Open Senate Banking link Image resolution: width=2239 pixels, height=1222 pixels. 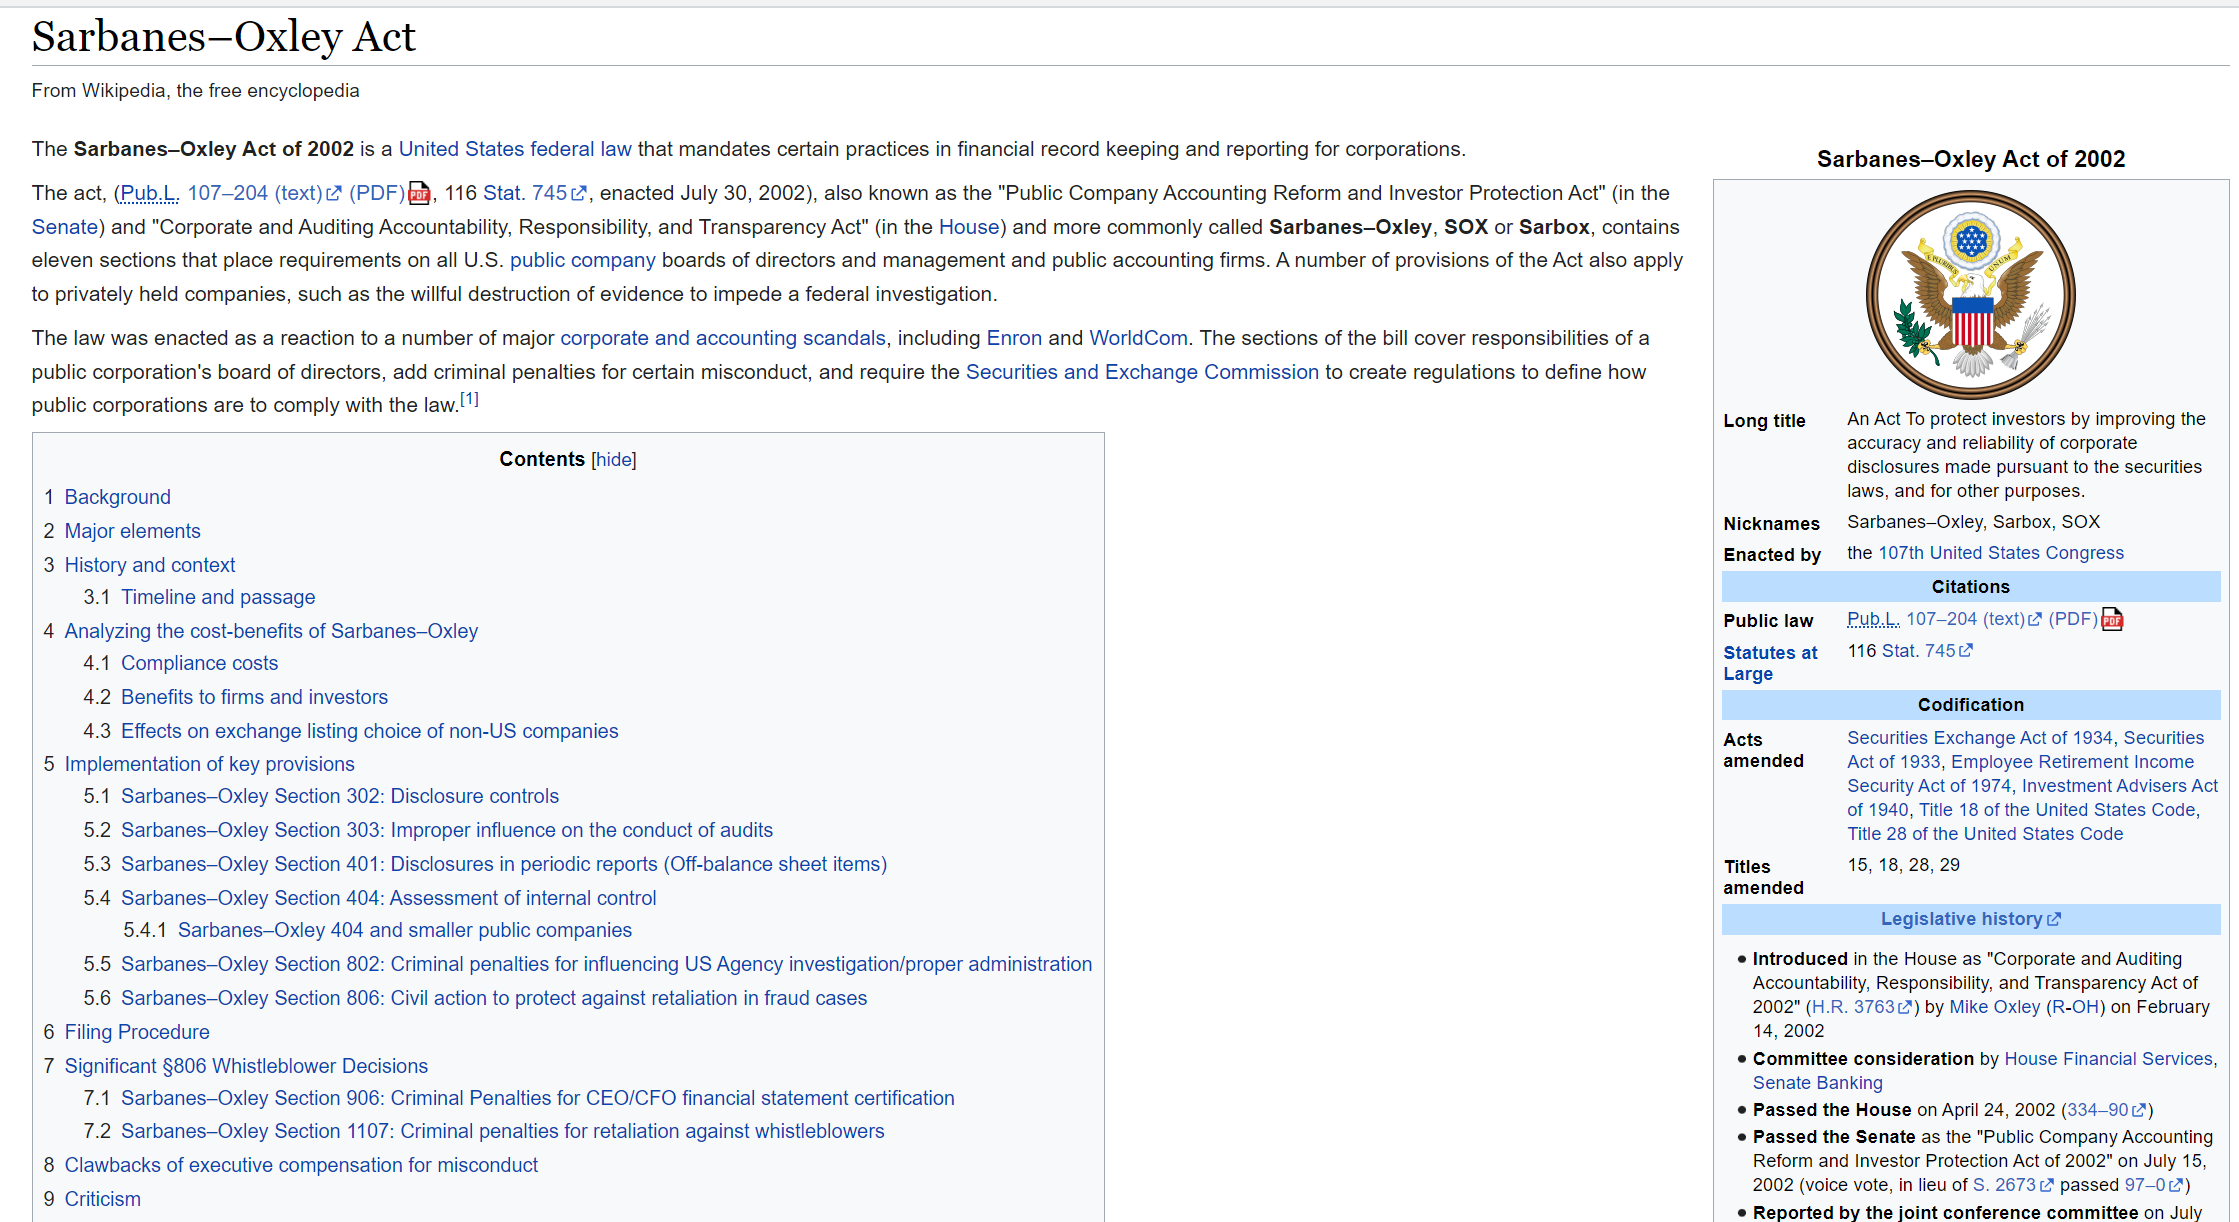click(1817, 1083)
